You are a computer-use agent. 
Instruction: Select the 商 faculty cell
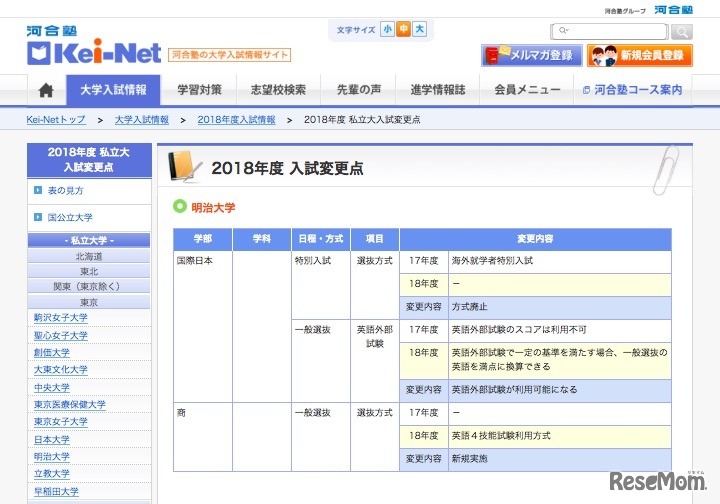(202, 437)
